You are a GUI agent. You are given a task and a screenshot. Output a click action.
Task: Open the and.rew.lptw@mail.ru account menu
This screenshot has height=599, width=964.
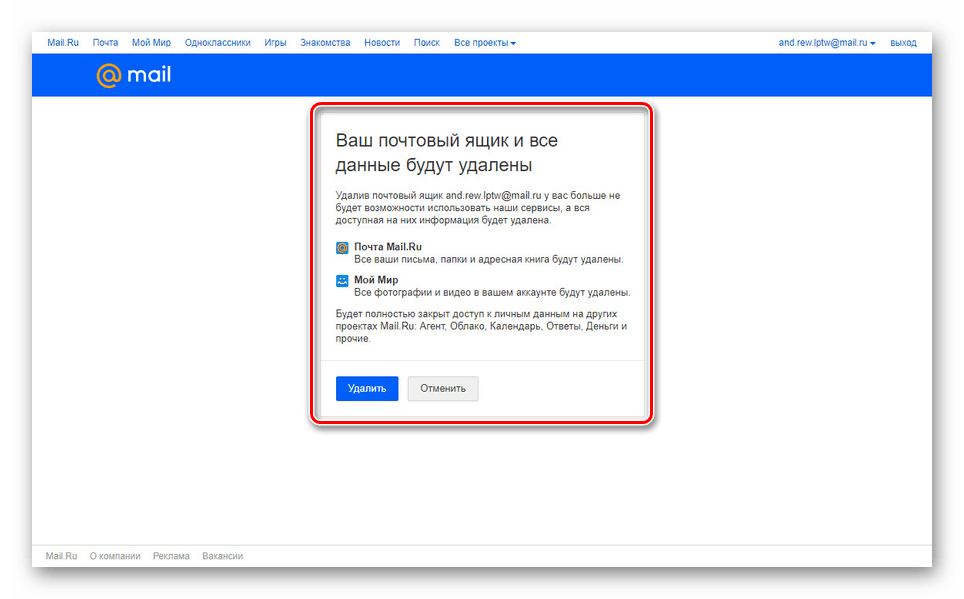(x=827, y=43)
